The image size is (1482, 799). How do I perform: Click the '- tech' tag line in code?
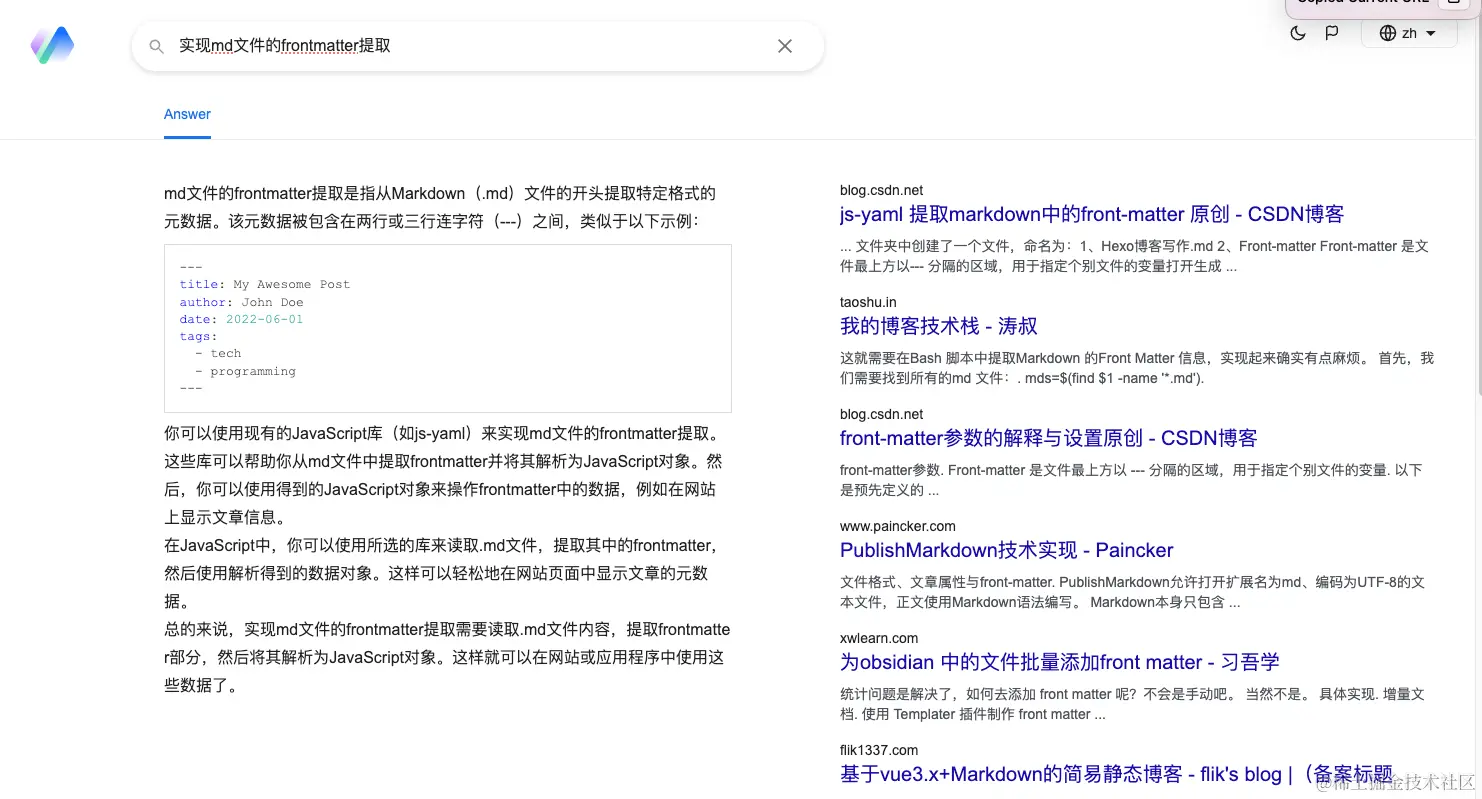click(x=218, y=353)
